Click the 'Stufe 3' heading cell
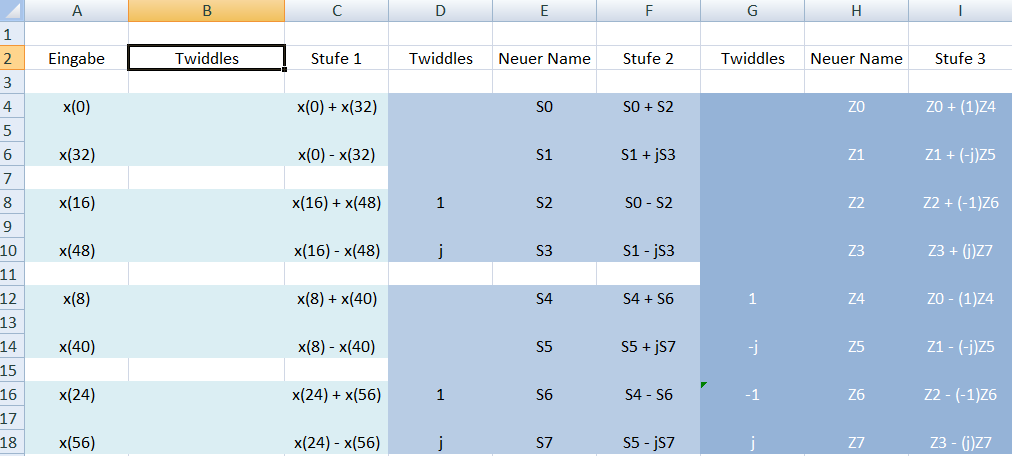Image resolution: width=1012 pixels, height=456 pixels. pyautogui.click(x=960, y=59)
